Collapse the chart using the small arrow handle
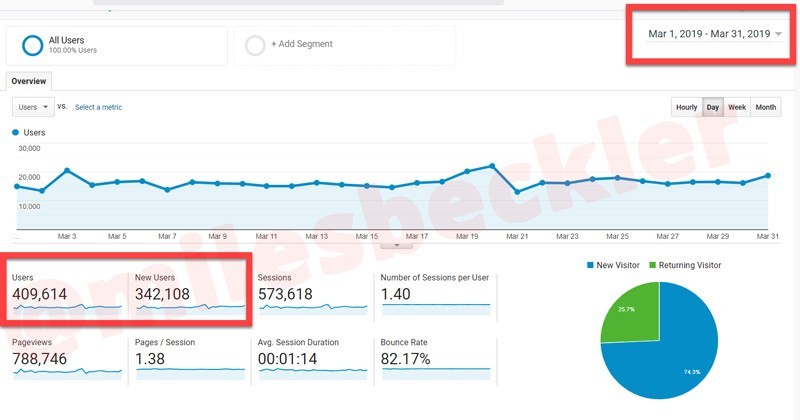The image size is (800, 420). coord(396,245)
